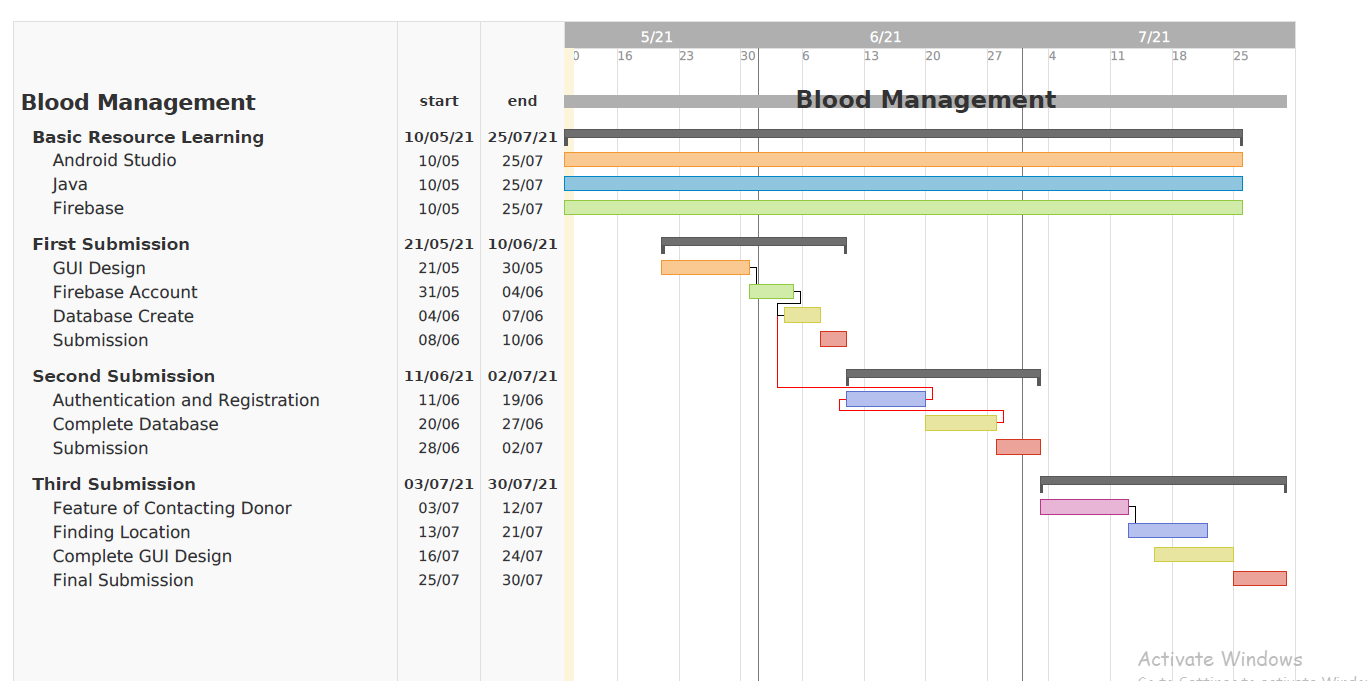Click the pink Feature of Contacting Donor bar

pos(1084,507)
